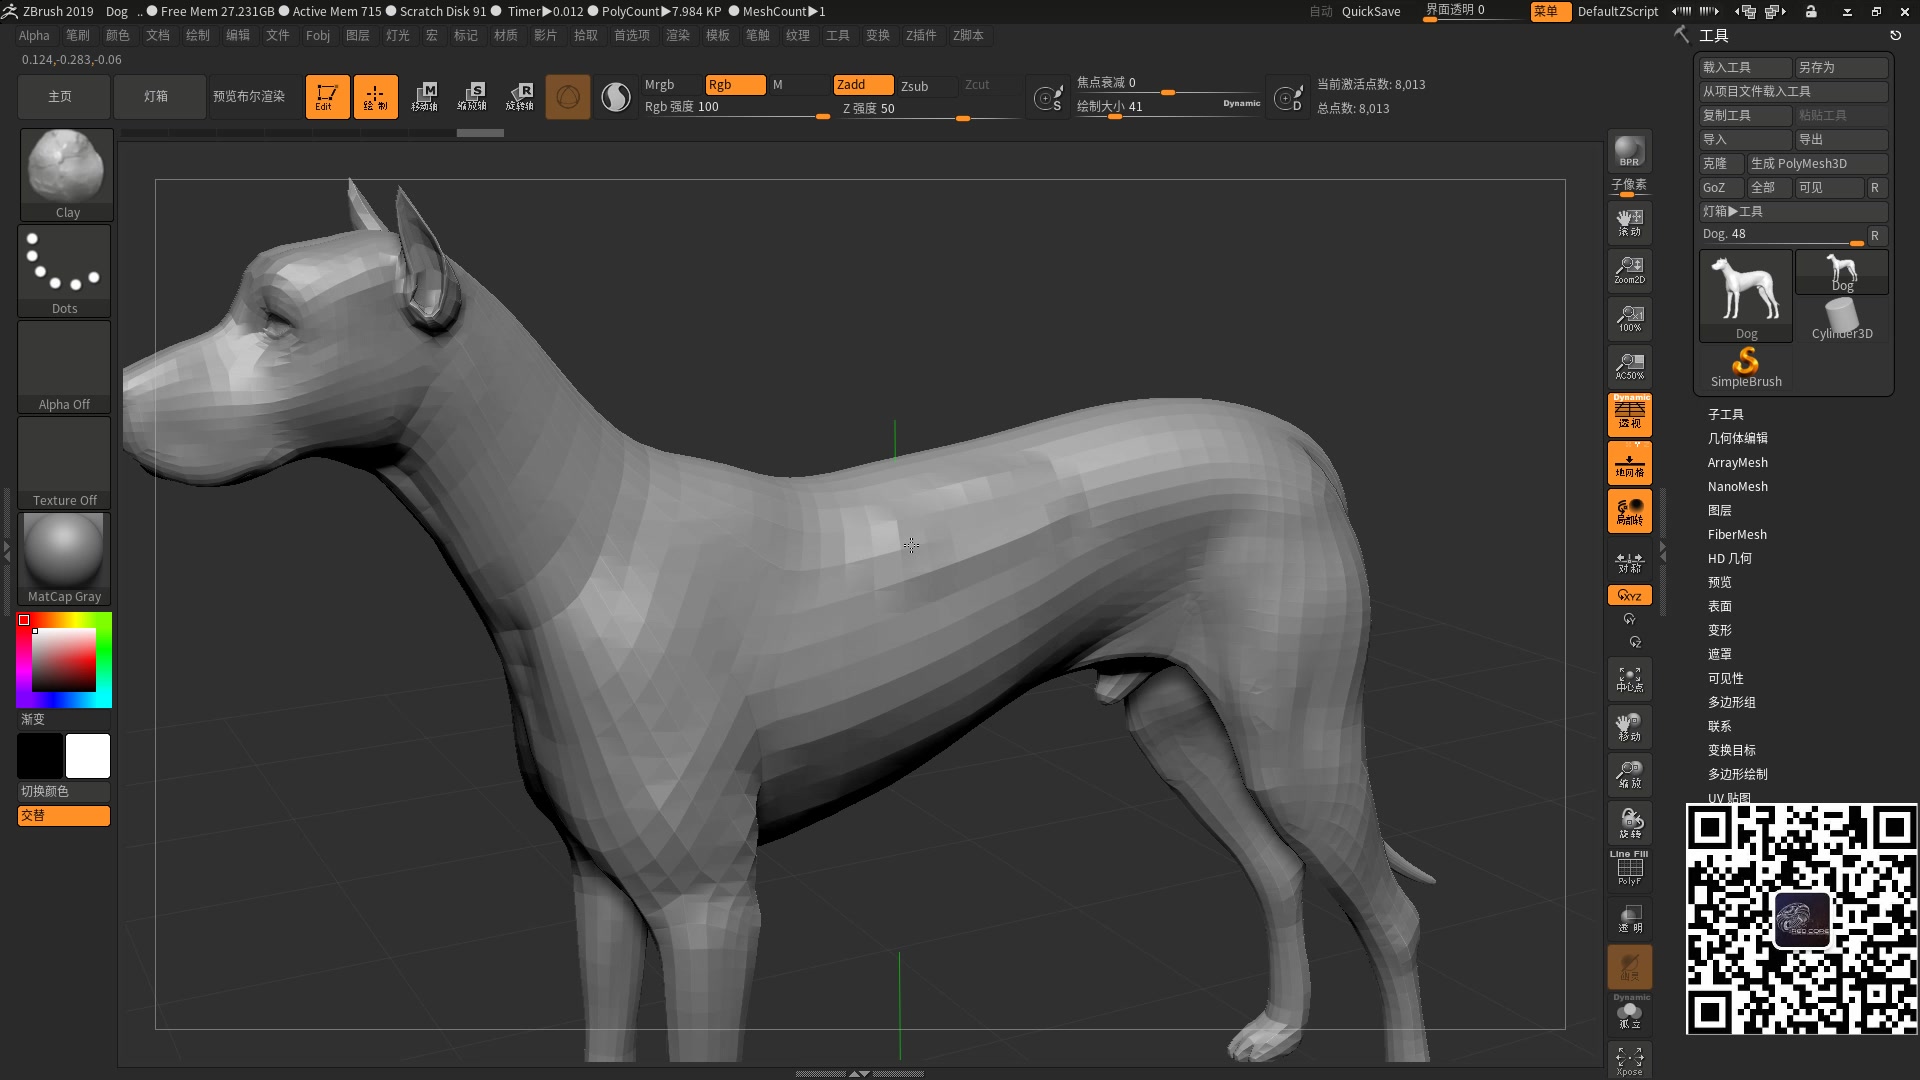The width and height of the screenshot is (1920, 1080).
Task: Open the 笔刷 (Brush) menu
Action: click(77, 35)
